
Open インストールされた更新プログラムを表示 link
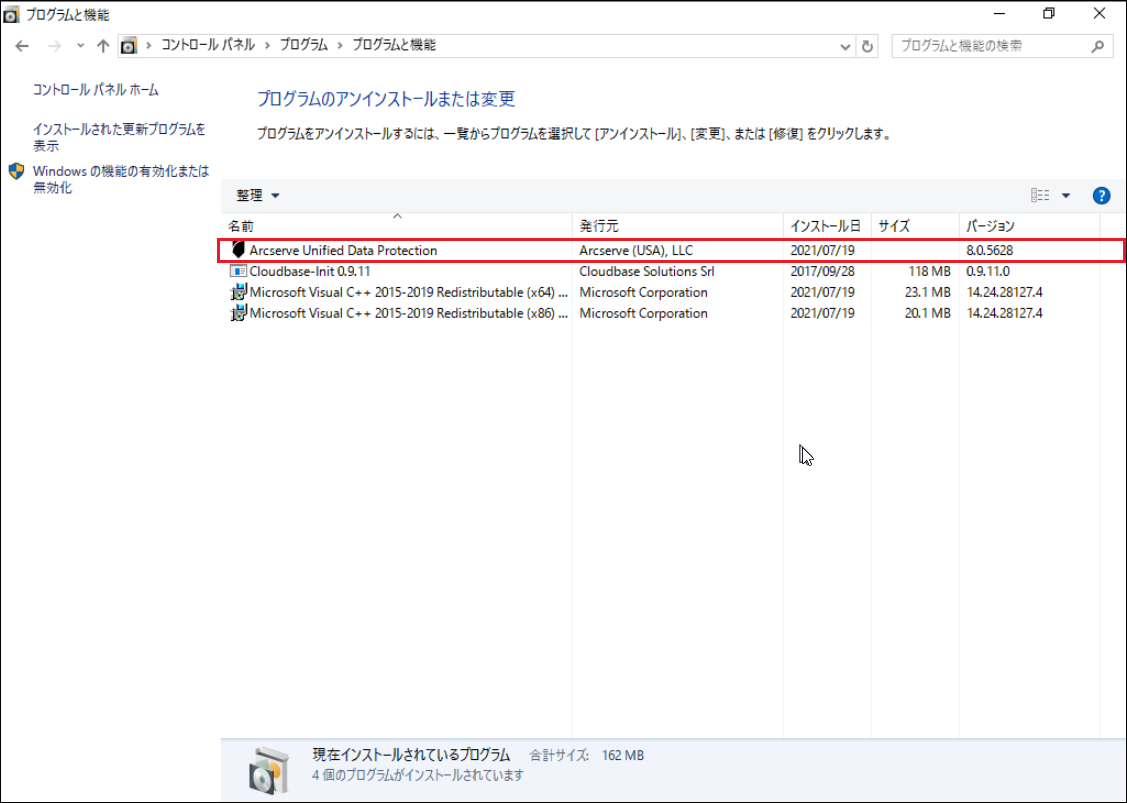119,137
